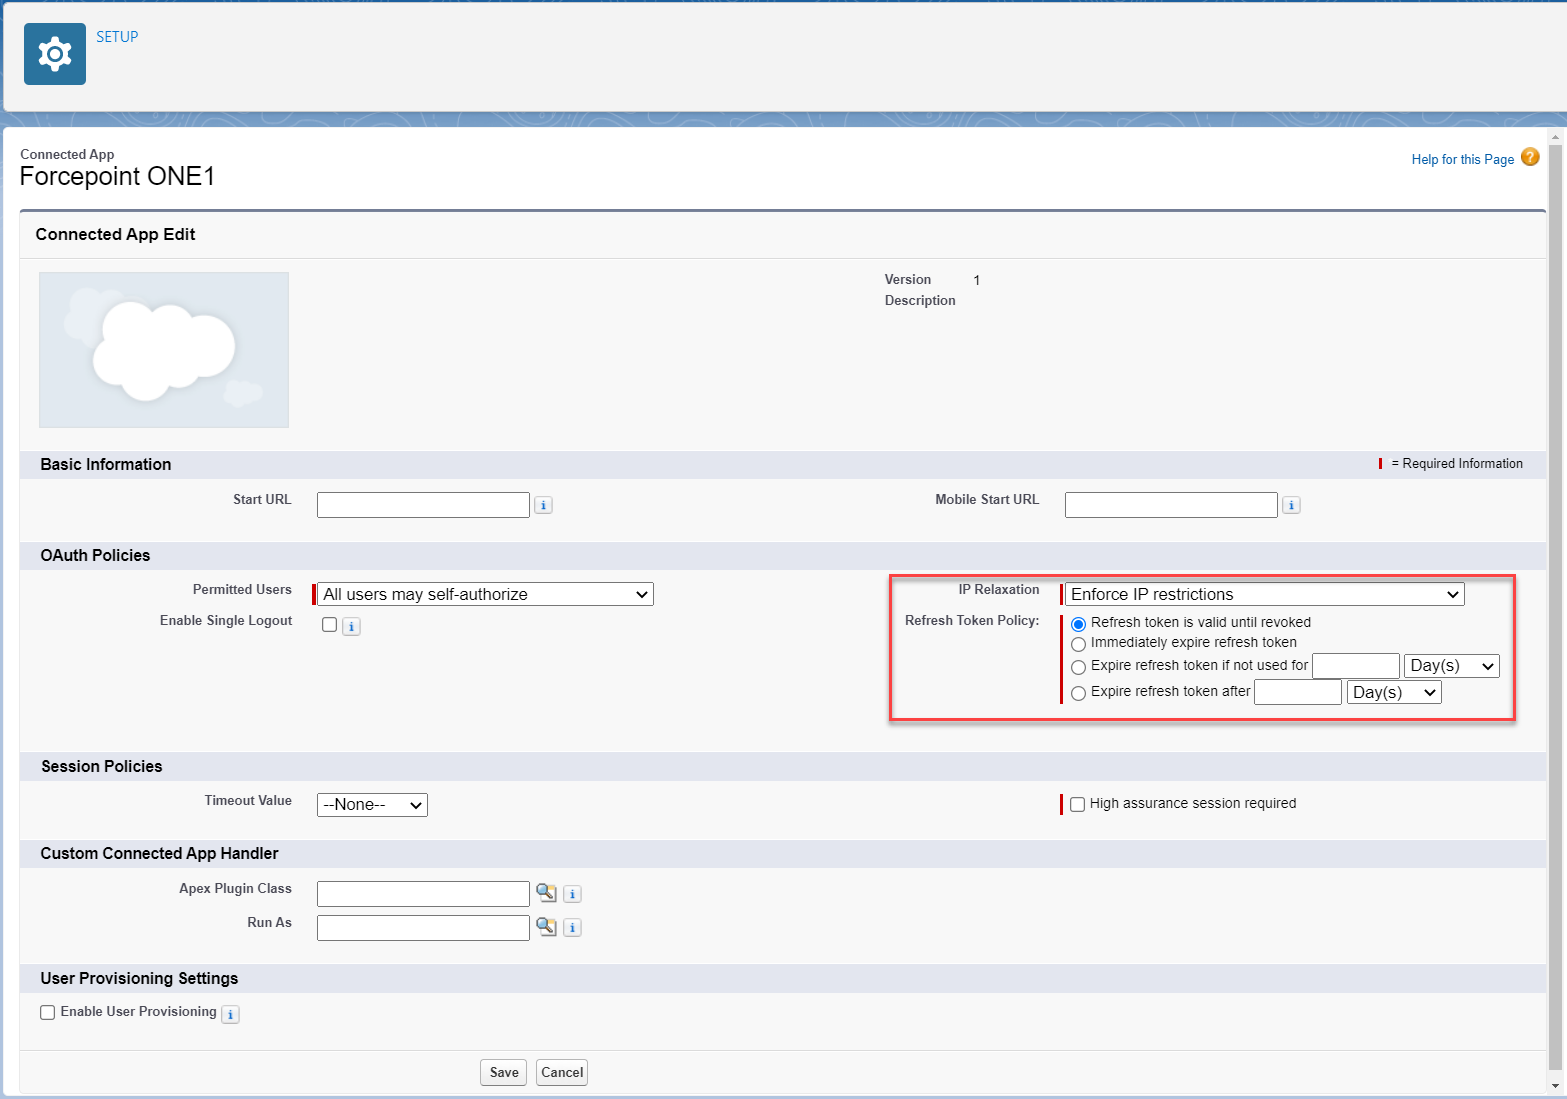The width and height of the screenshot is (1567, 1099).
Task: Click the info icon beside Enable Single Logout
Action: click(x=351, y=626)
